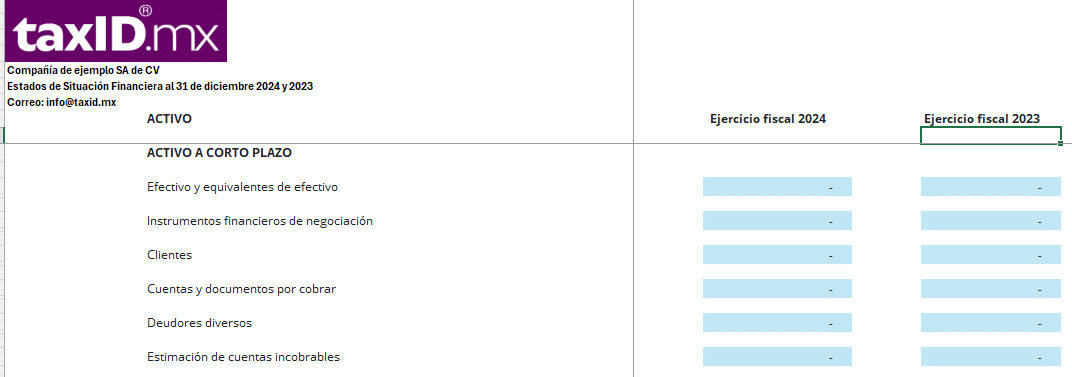Click the taxID.mx logo image
This screenshot has height=377, width=1072.
point(116,31)
